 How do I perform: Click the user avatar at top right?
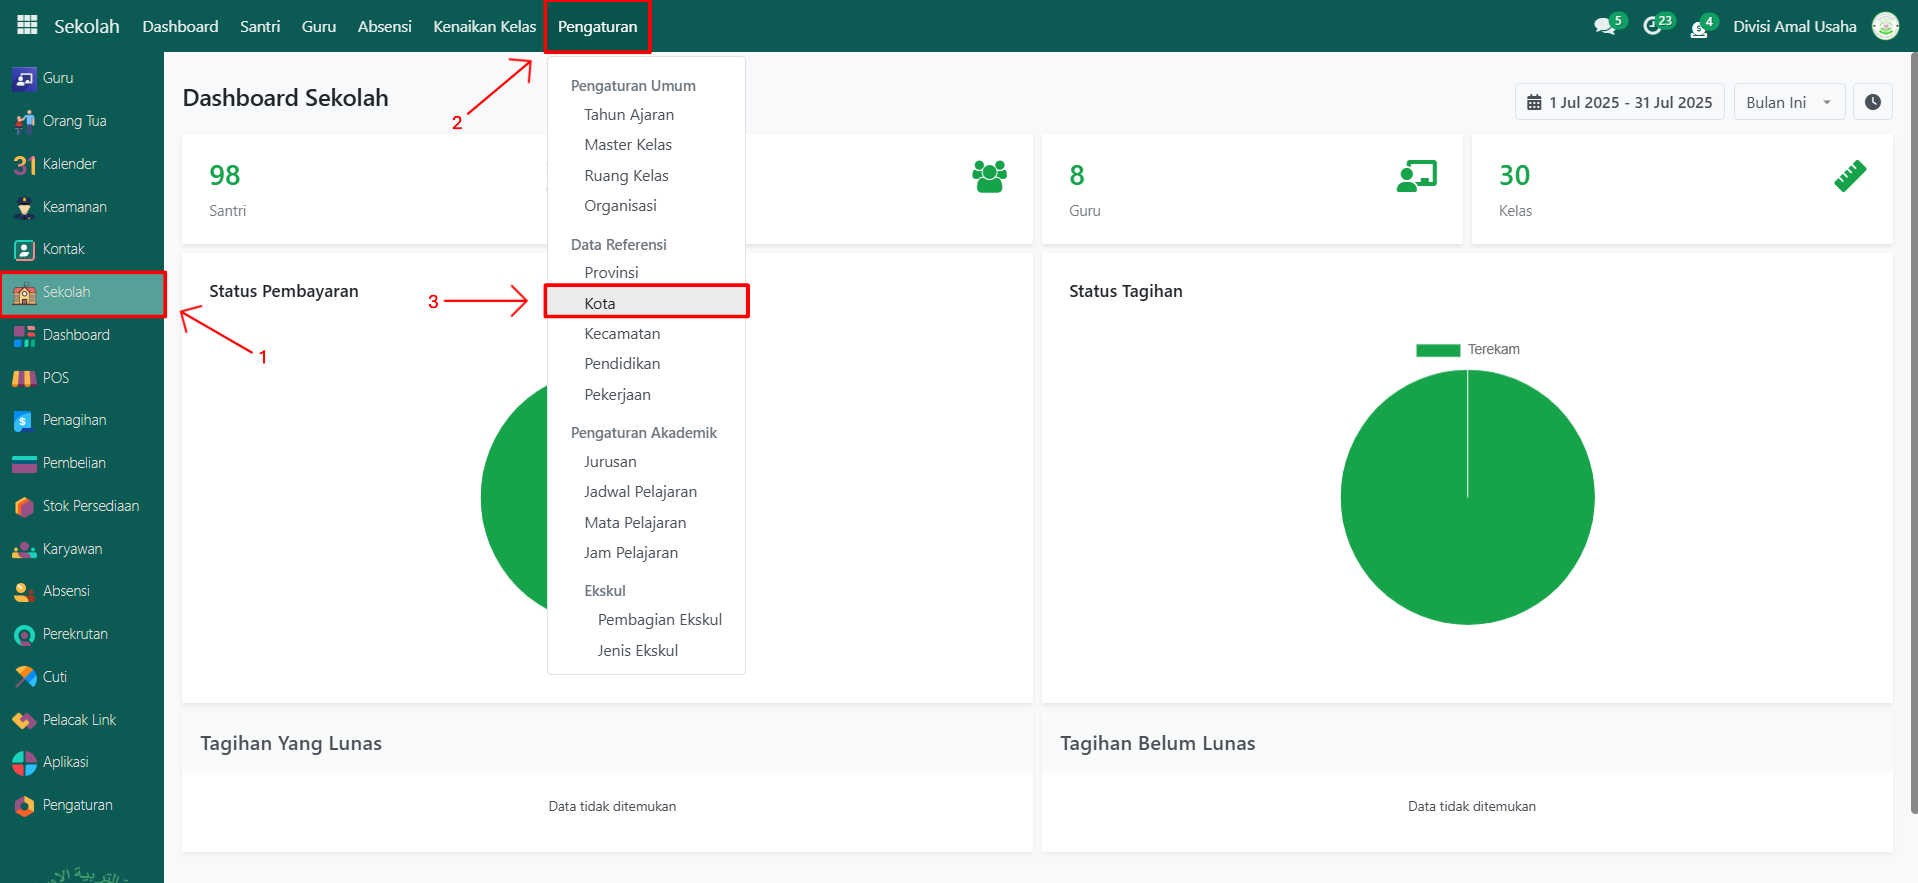pos(1885,26)
